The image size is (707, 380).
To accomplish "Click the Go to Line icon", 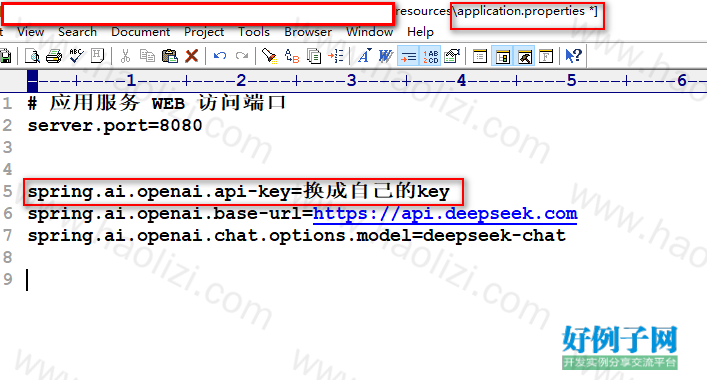I will pos(336,56).
